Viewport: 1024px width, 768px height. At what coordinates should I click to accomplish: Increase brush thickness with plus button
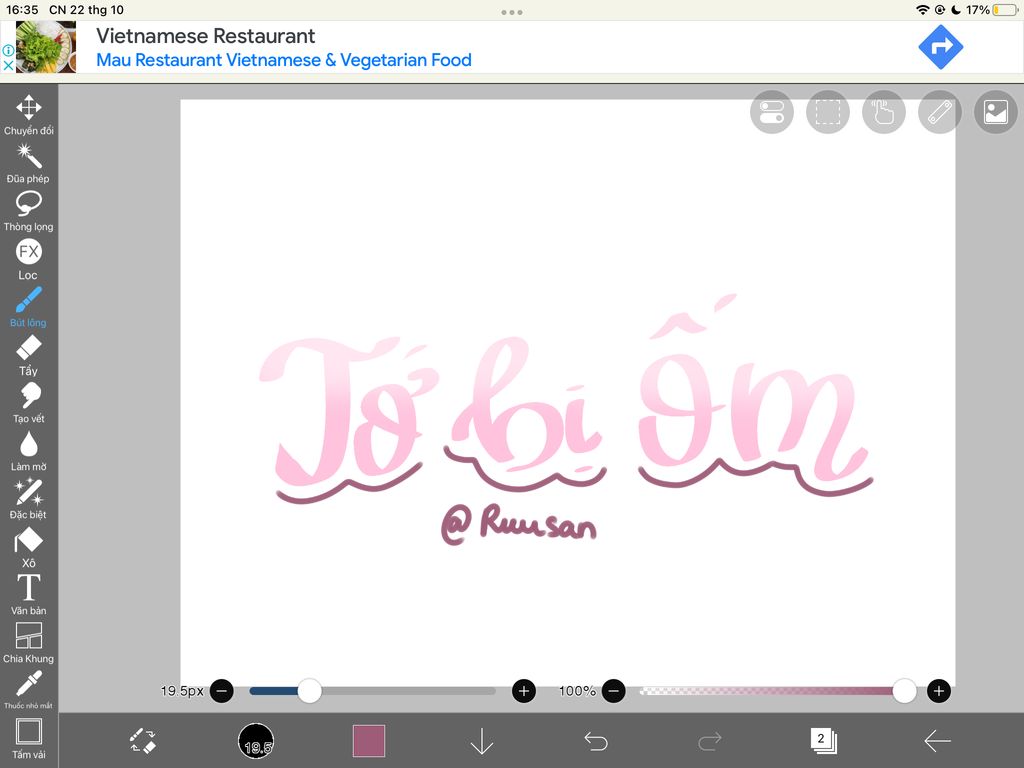click(x=524, y=691)
